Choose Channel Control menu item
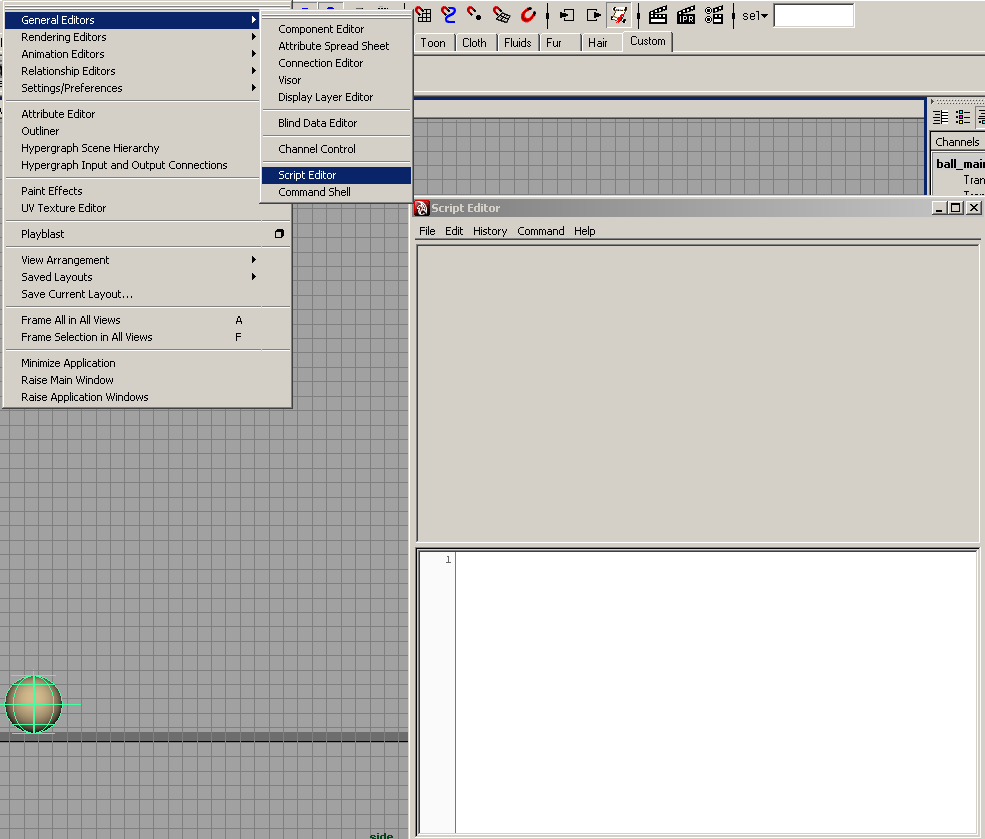The height and width of the screenshot is (839, 985). 336,149
